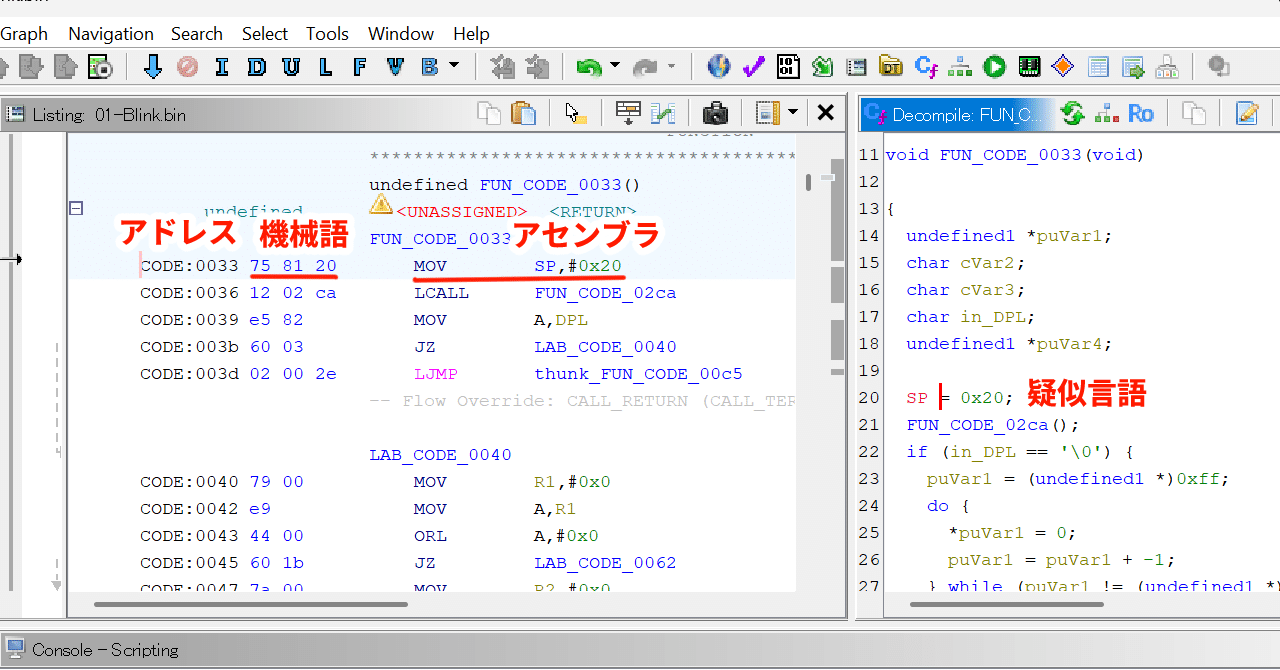Open the Listing fields dropdown arrow
1280x670 pixels.
coord(793,113)
